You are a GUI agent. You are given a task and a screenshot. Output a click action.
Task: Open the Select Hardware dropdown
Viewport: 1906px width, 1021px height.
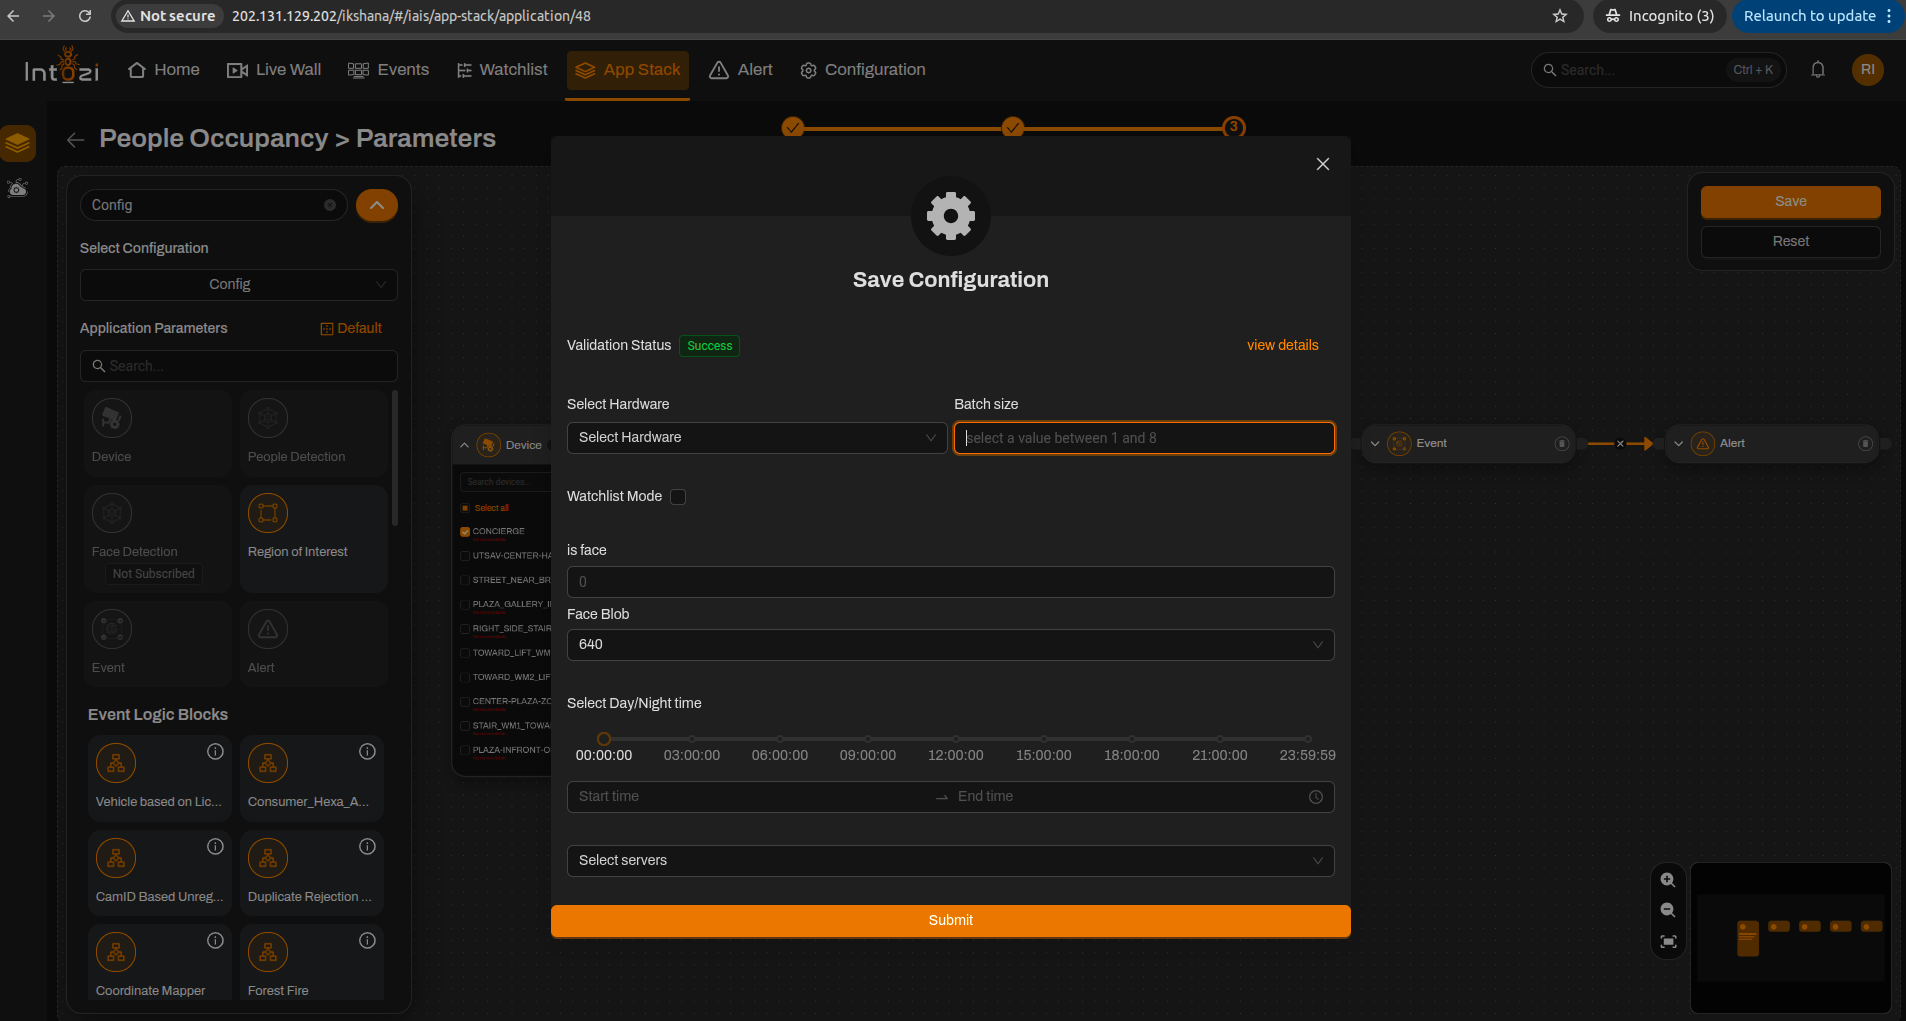pos(757,438)
